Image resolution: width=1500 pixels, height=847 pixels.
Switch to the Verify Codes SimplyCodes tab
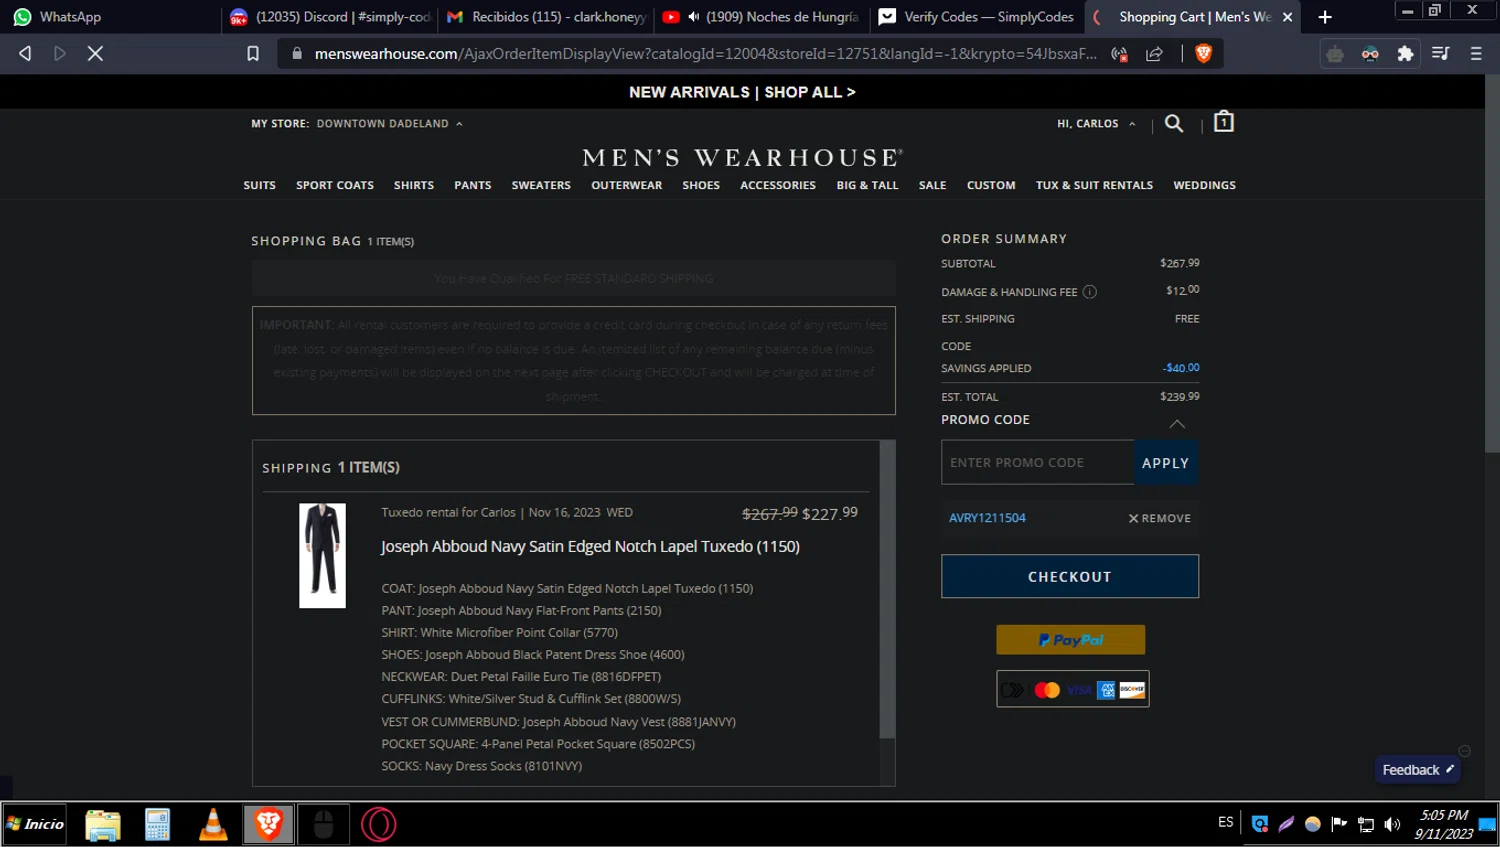tap(976, 17)
